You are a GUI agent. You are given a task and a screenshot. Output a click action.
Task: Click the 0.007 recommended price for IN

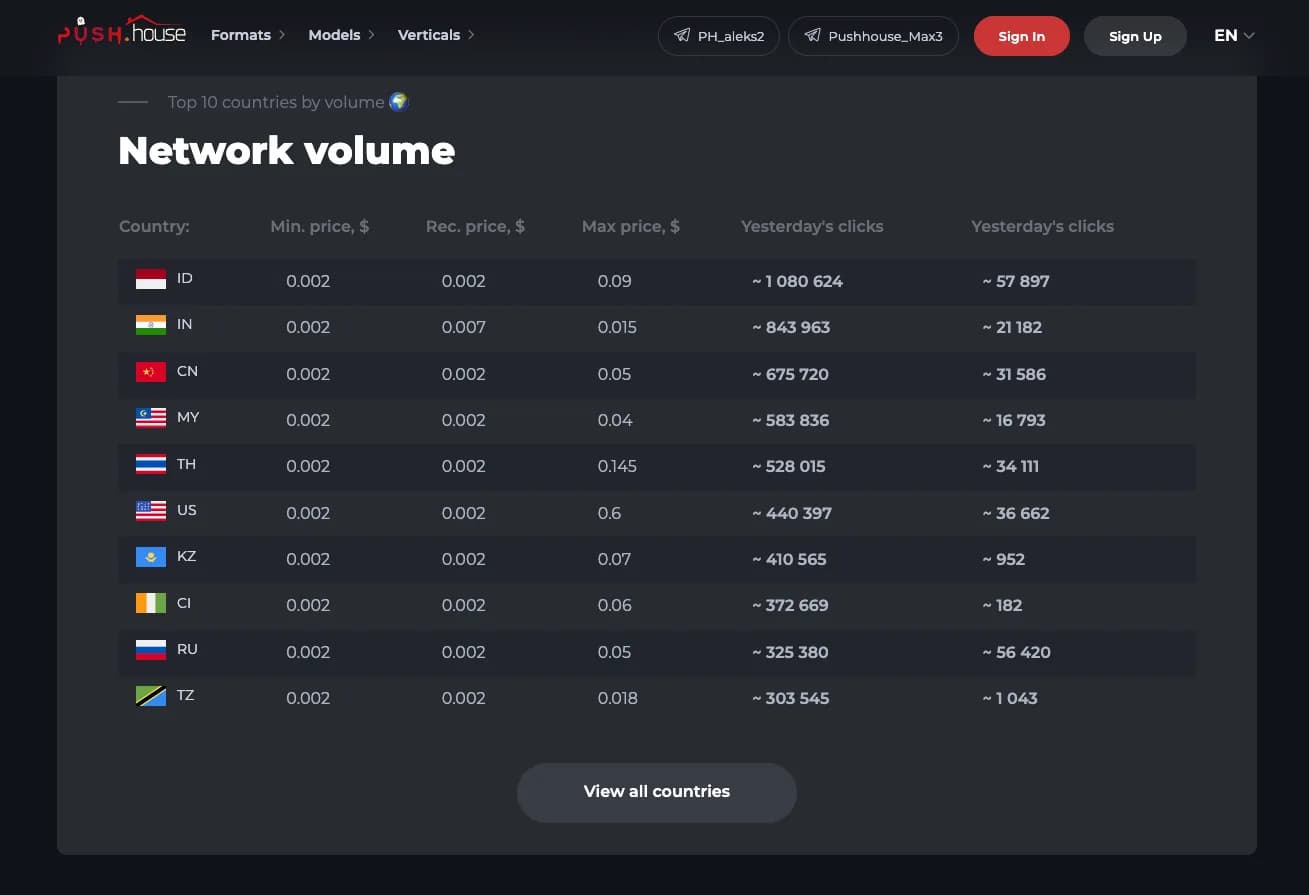point(464,328)
